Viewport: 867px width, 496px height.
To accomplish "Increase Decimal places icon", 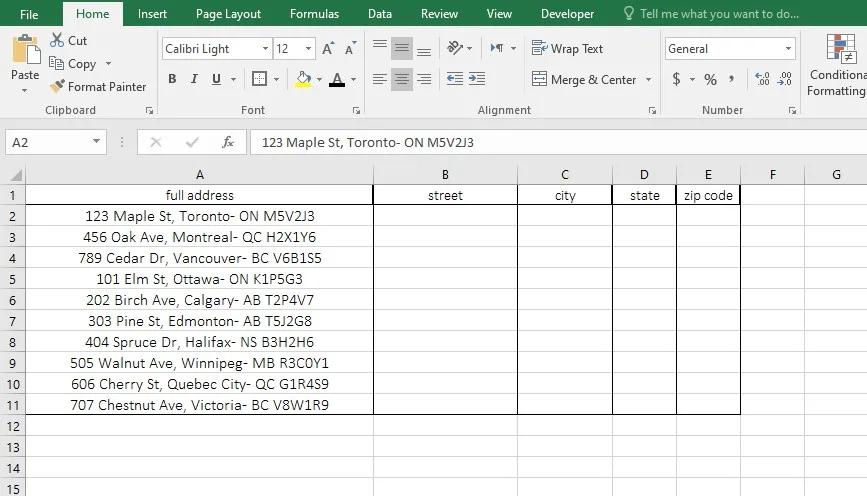I will [x=762, y=79].
